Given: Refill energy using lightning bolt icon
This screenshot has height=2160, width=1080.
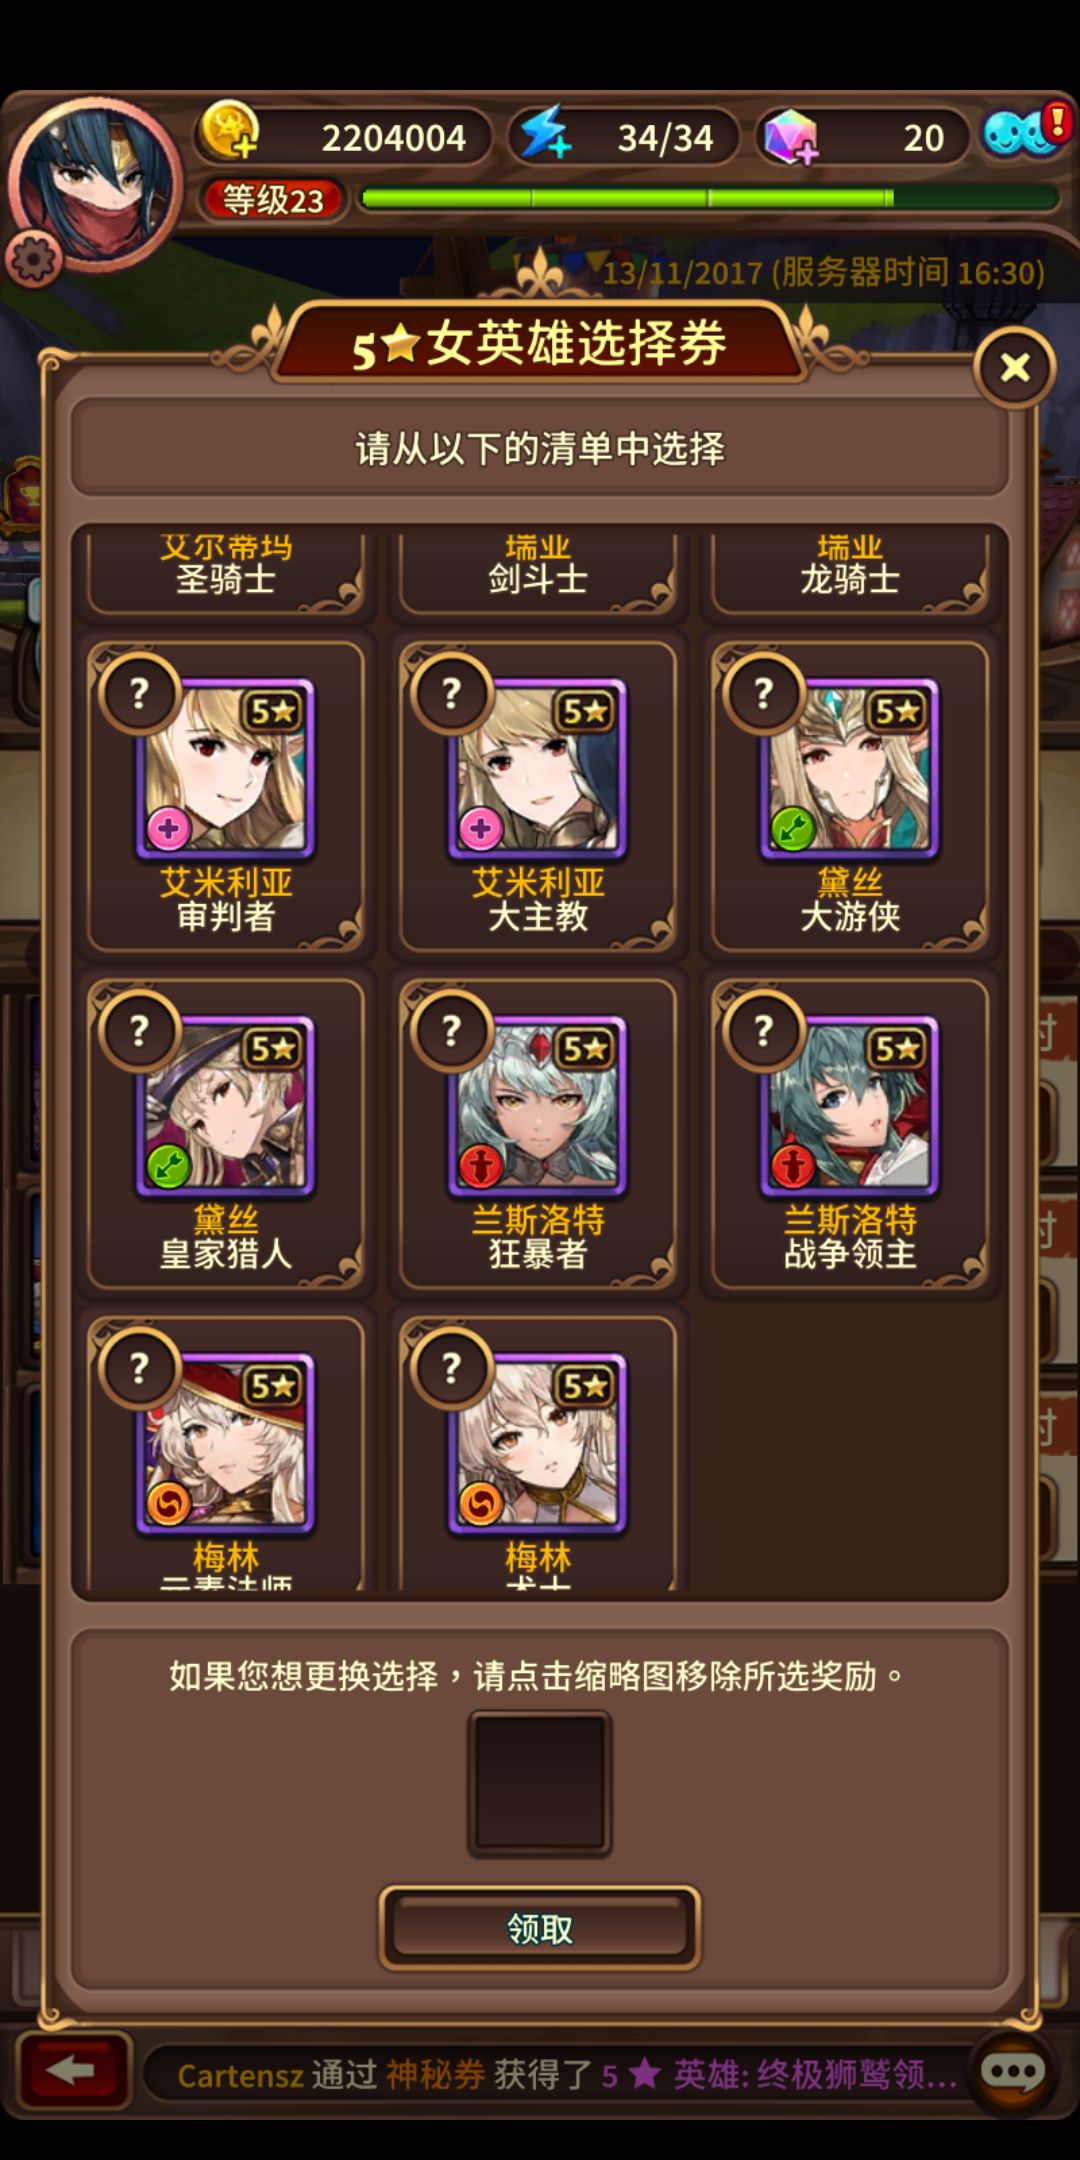Looking at the screenshot, I should pos(546,133).
